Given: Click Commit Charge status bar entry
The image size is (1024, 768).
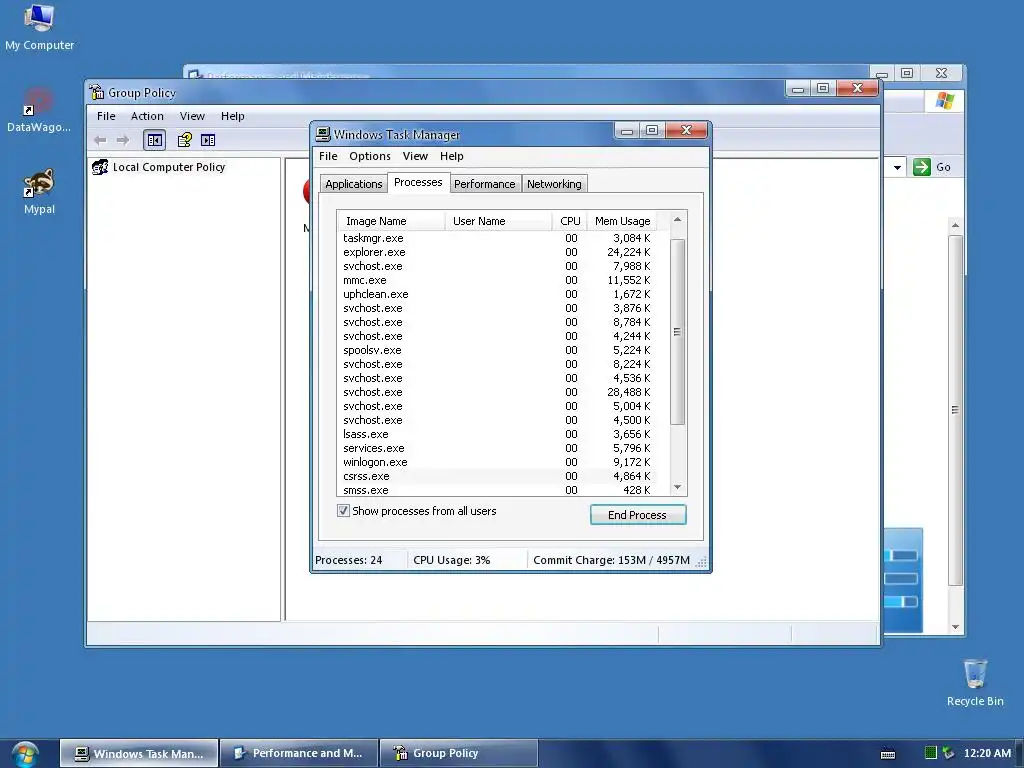Looking at the screenshot, I should [x=611, y=560].
